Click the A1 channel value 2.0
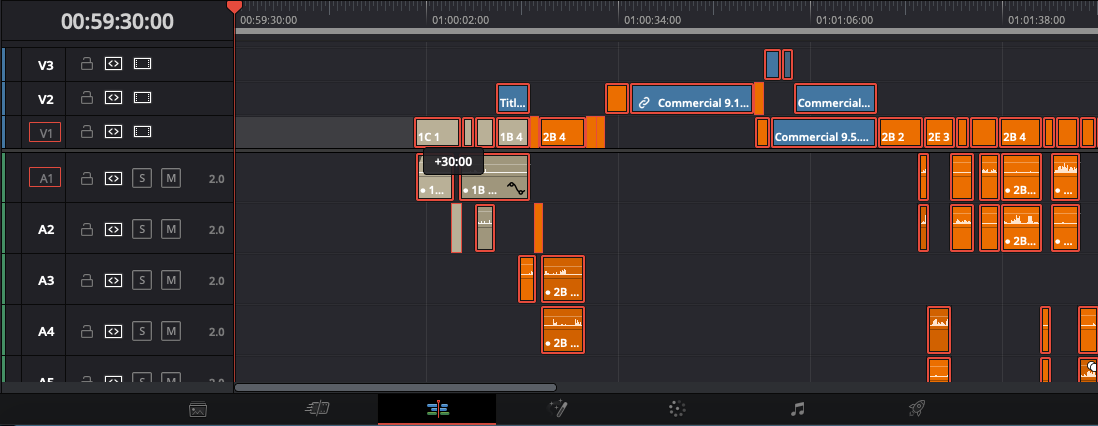This screenshot has height=426, width=1098. tap(216, 179)
